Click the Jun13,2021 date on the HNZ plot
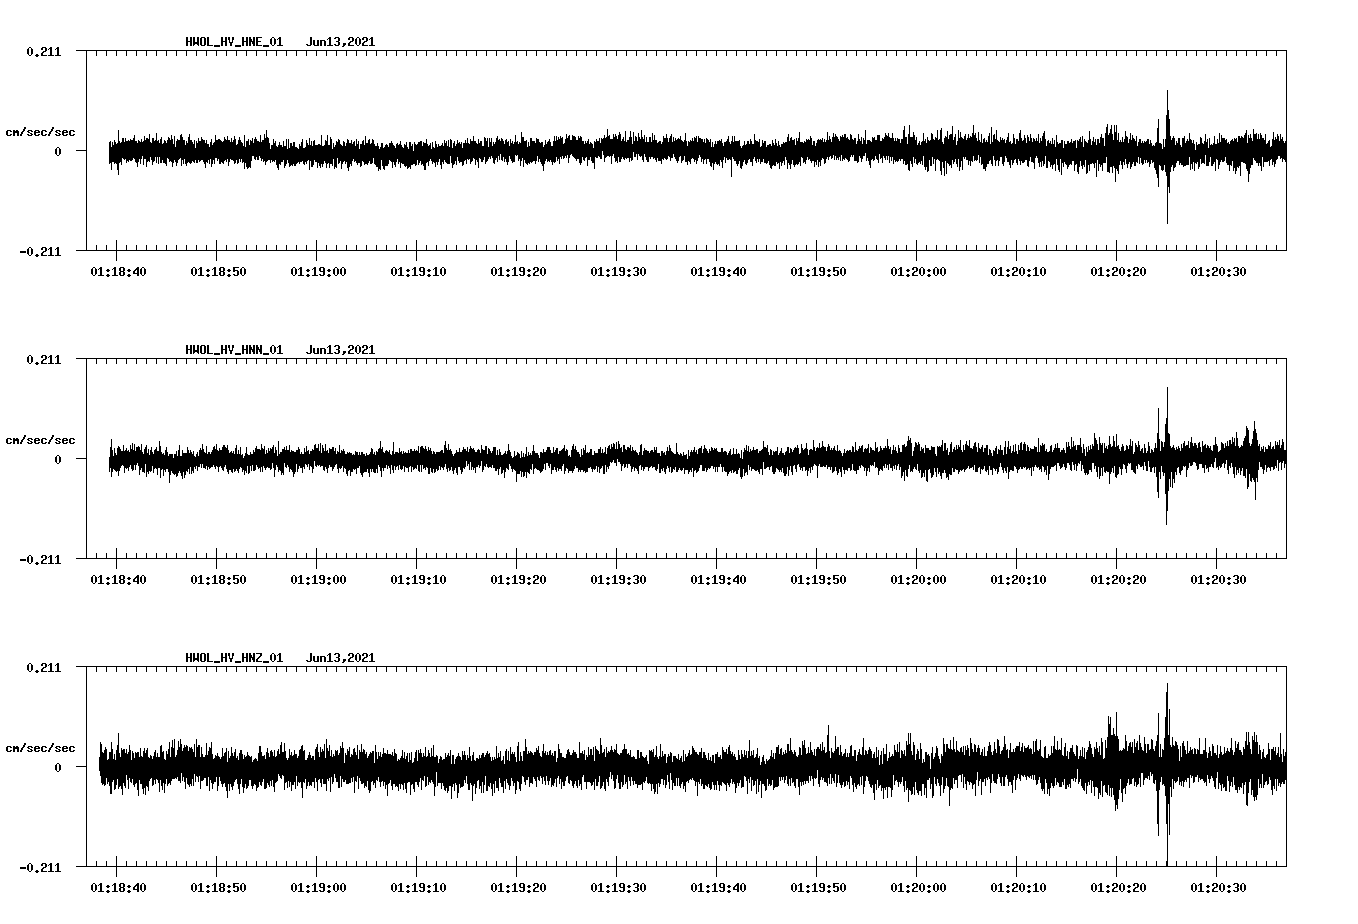This screenshot has width=1358, height=924. pos(341,658)
